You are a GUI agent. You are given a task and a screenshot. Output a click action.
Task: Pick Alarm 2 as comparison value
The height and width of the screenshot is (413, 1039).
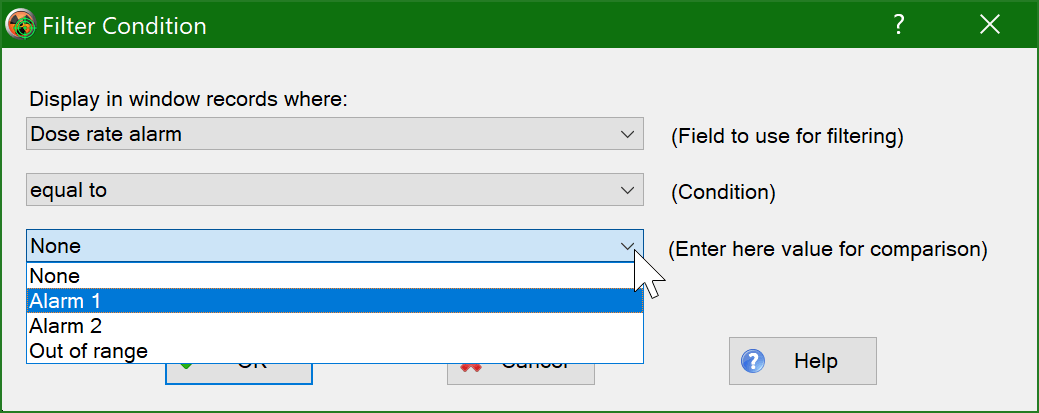[x=335, y=326]
